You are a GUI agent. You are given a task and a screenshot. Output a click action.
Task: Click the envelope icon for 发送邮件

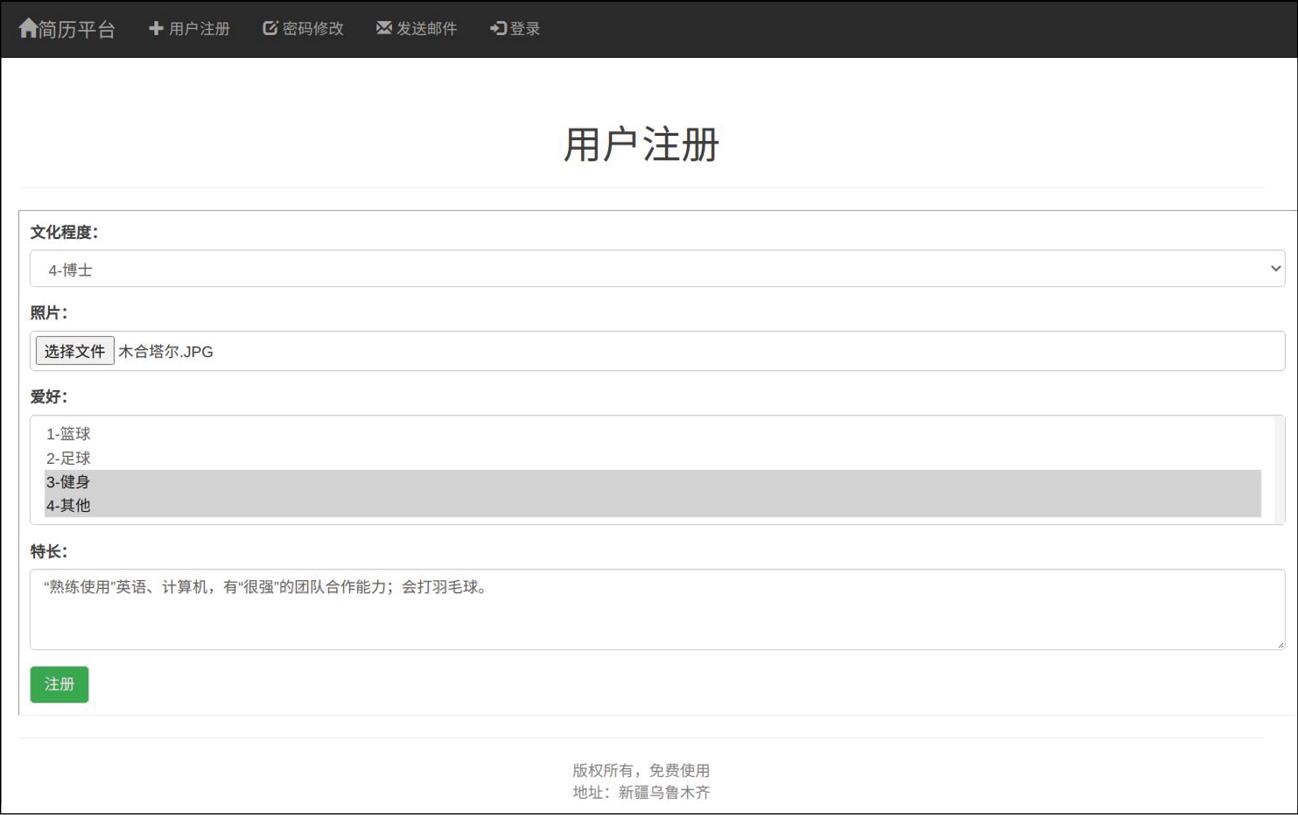pos(384,28)
